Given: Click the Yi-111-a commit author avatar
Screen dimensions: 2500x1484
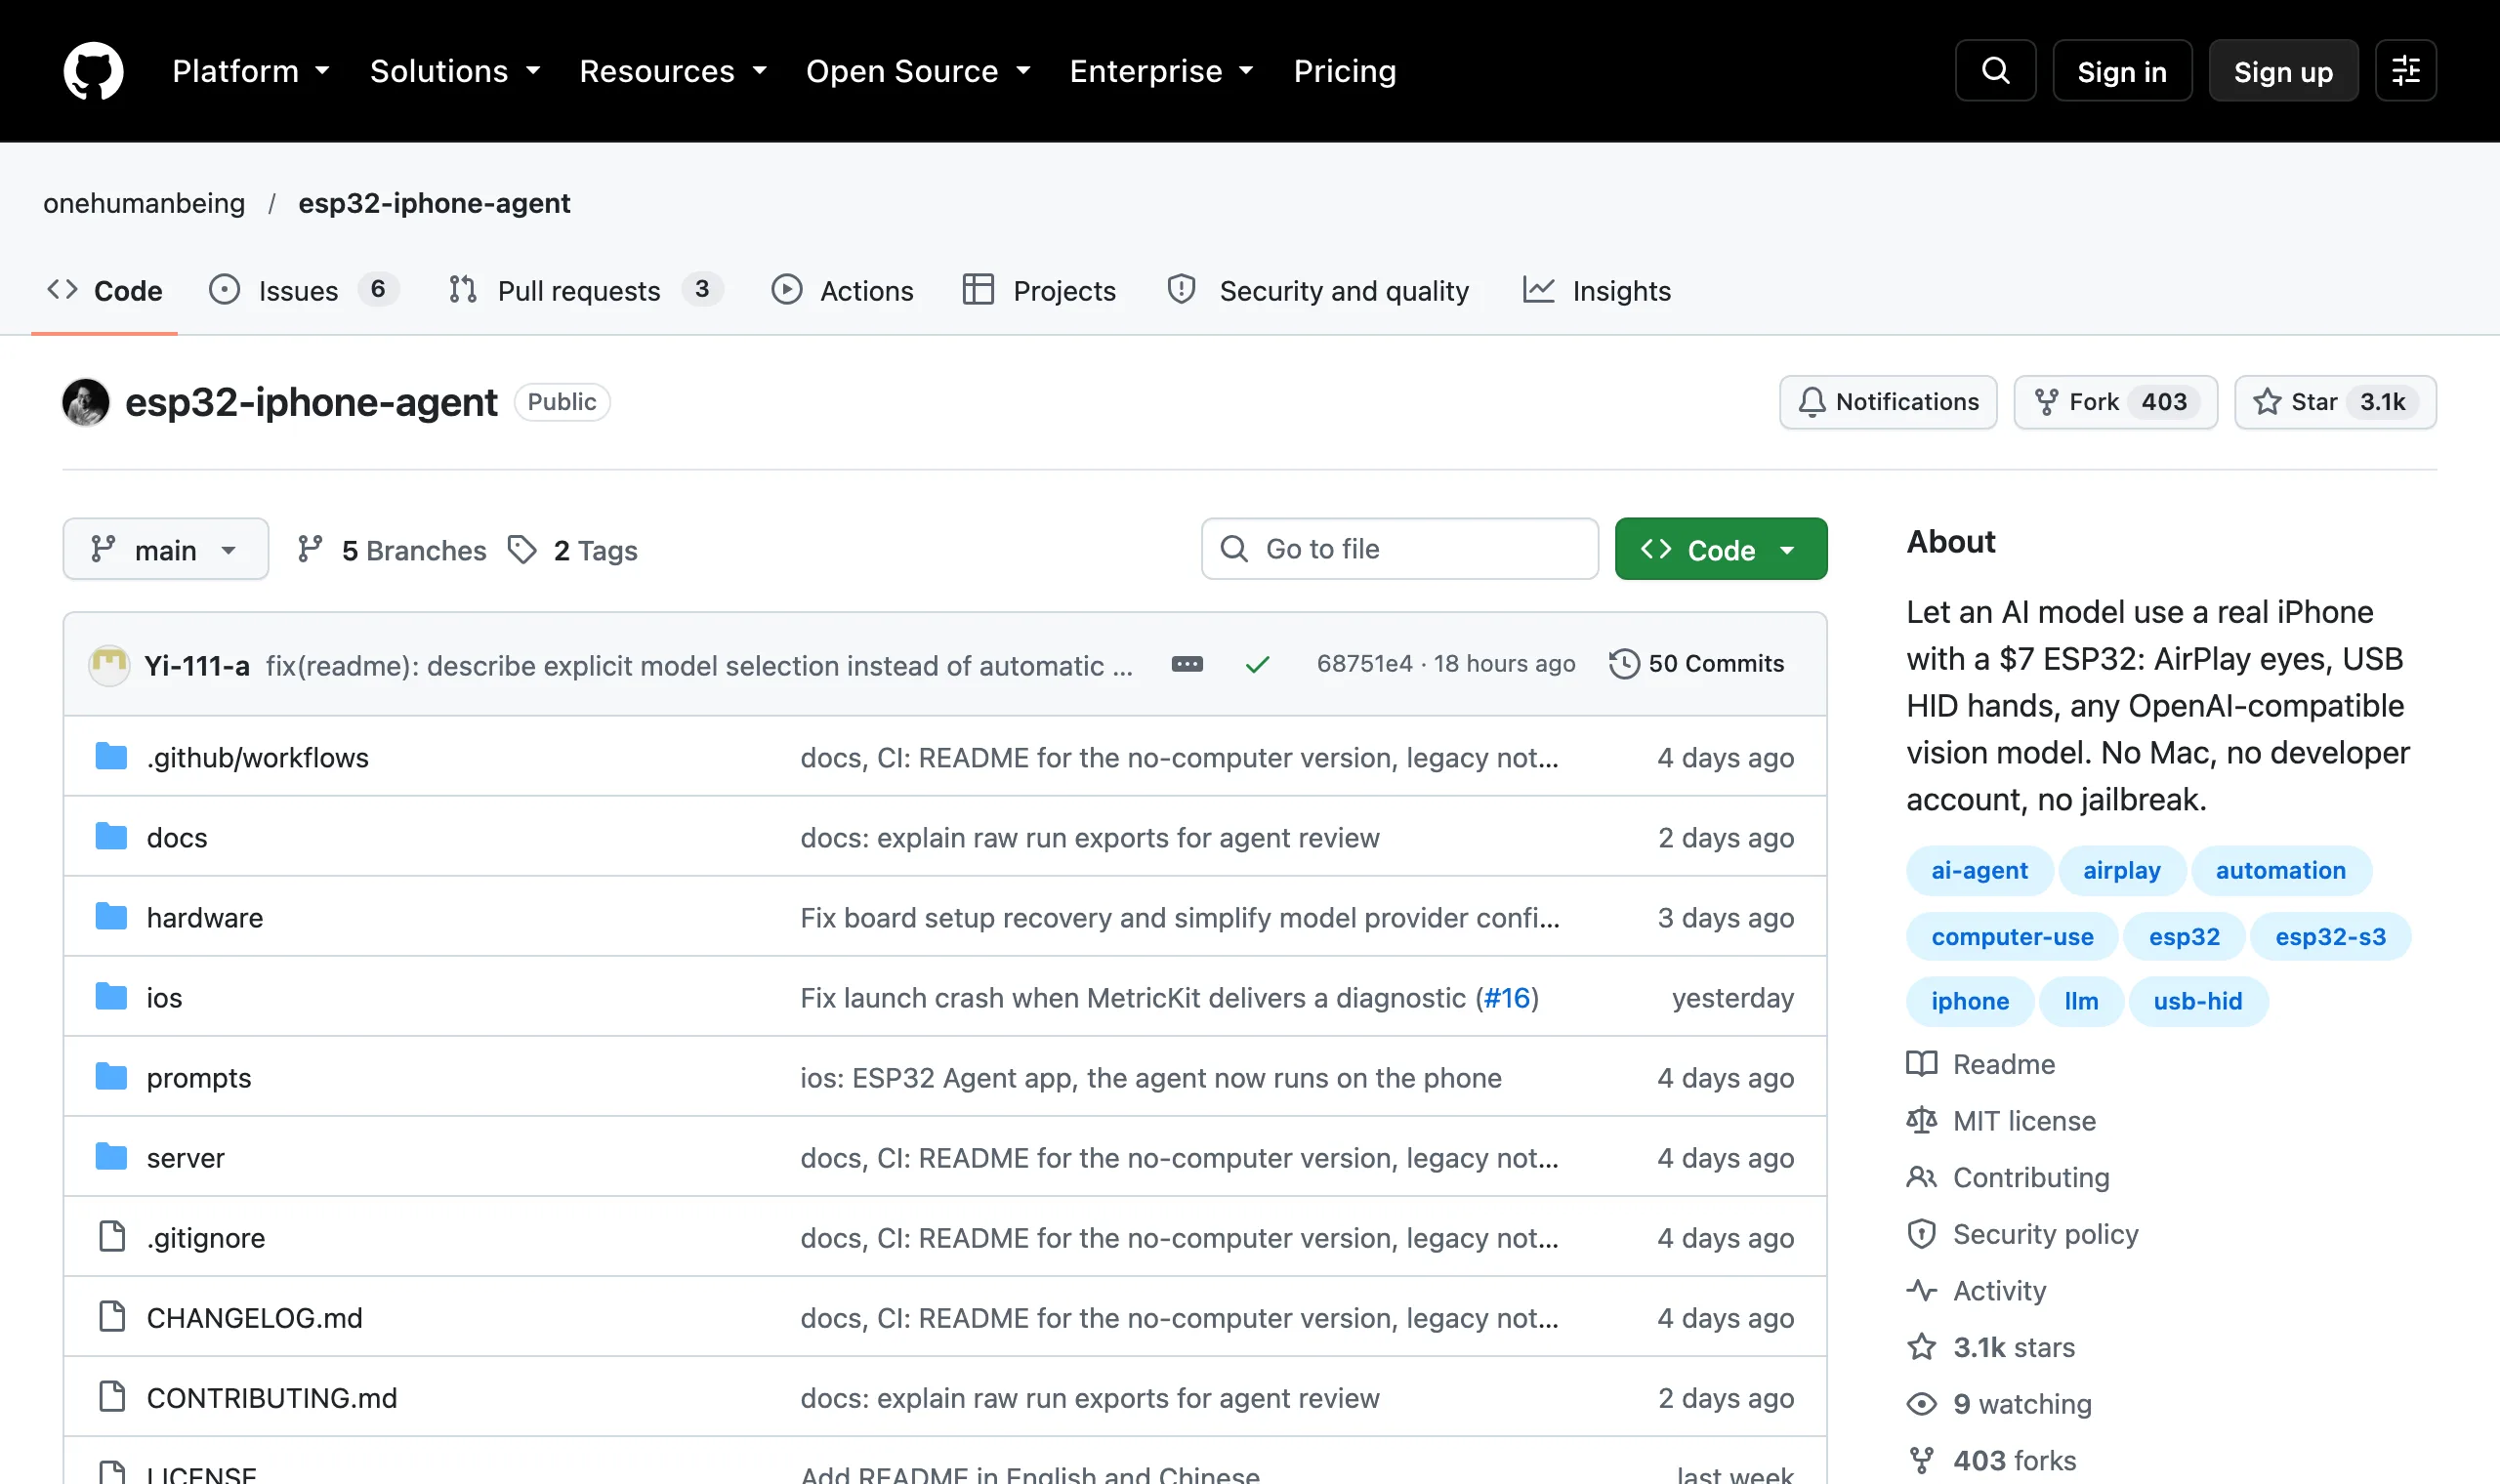Looking at the screenshot, I should click(109, 665).
